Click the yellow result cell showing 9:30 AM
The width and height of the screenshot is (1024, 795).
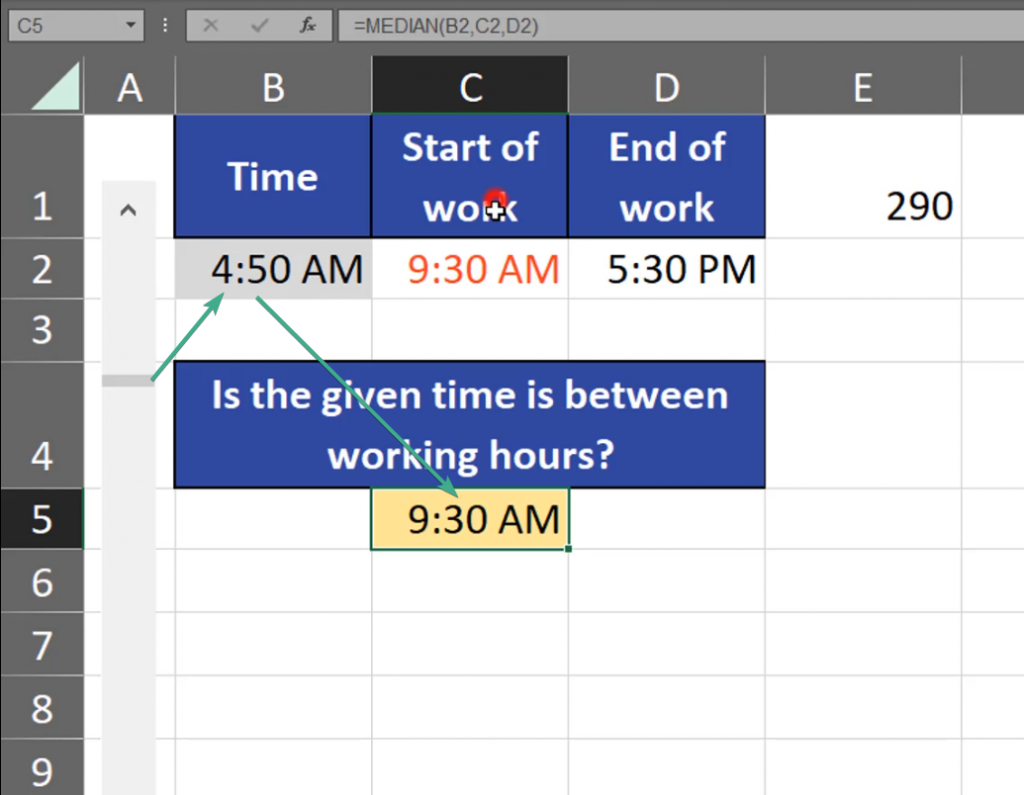click(470, 519)
